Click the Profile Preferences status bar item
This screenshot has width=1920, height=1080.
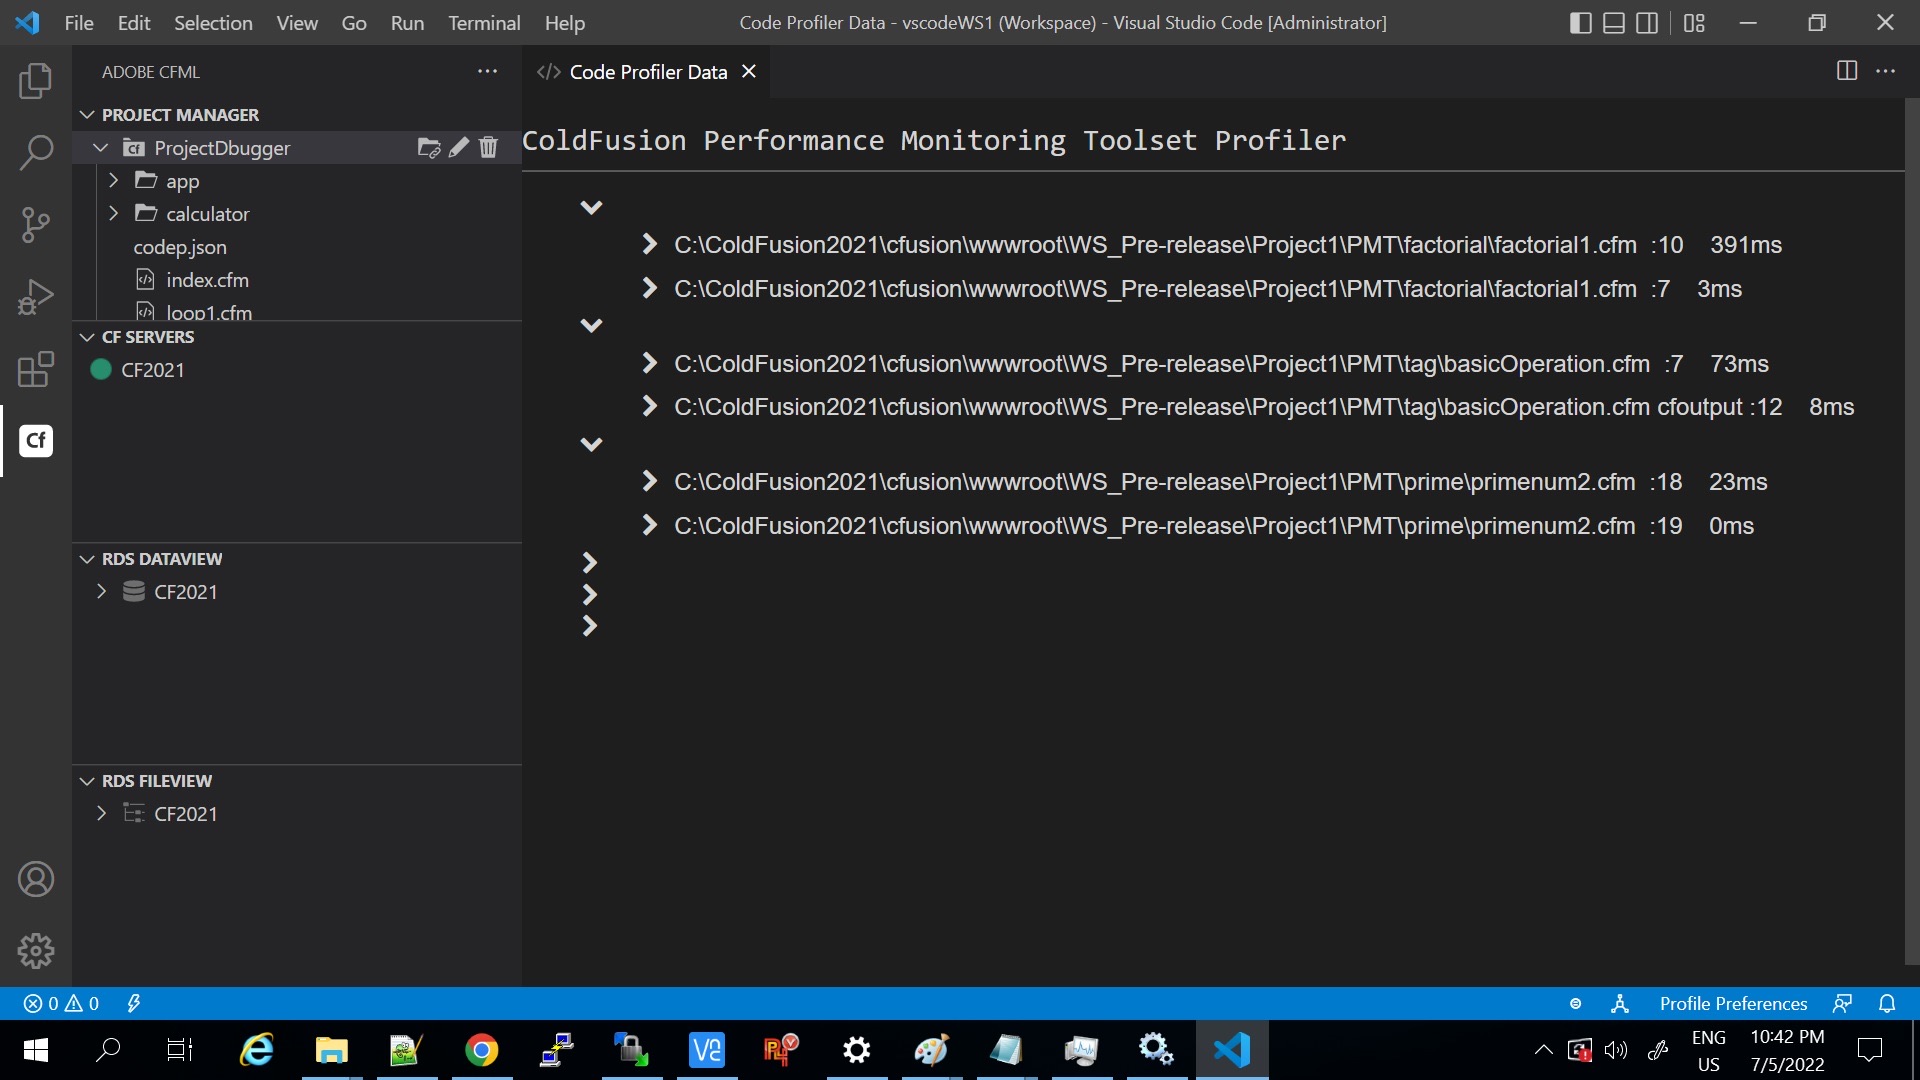click(x=1734, y=1002)
